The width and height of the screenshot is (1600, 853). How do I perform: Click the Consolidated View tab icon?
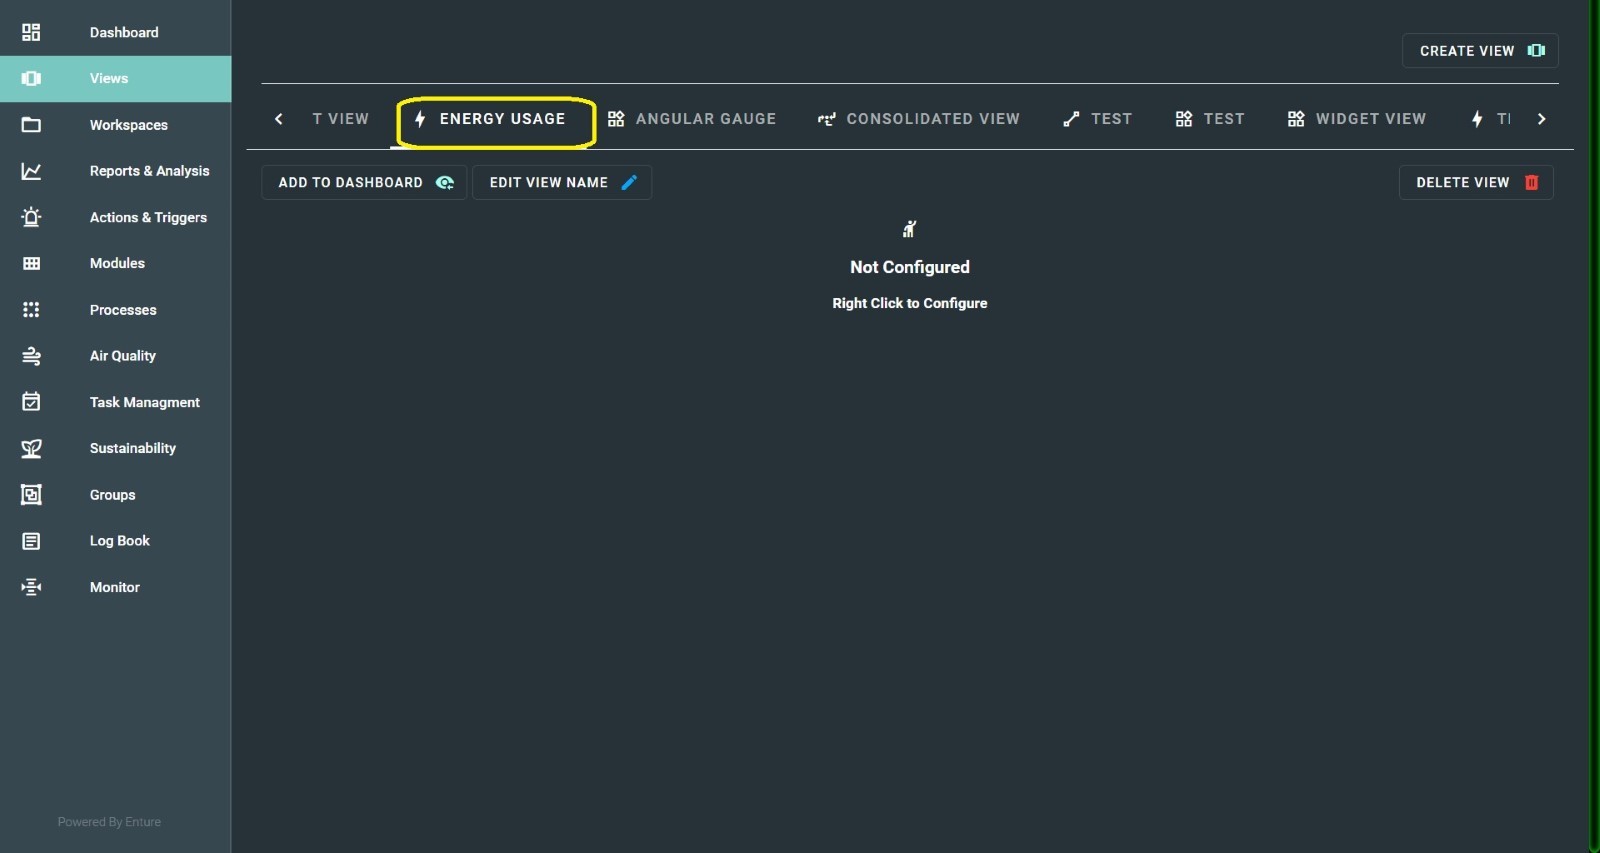[x=827, y=119]
